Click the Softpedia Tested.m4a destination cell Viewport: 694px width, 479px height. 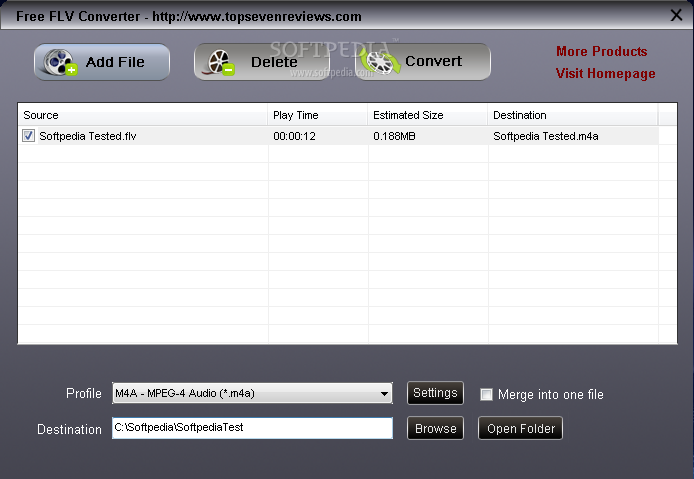pyautogui.click(x=546, y=136)
